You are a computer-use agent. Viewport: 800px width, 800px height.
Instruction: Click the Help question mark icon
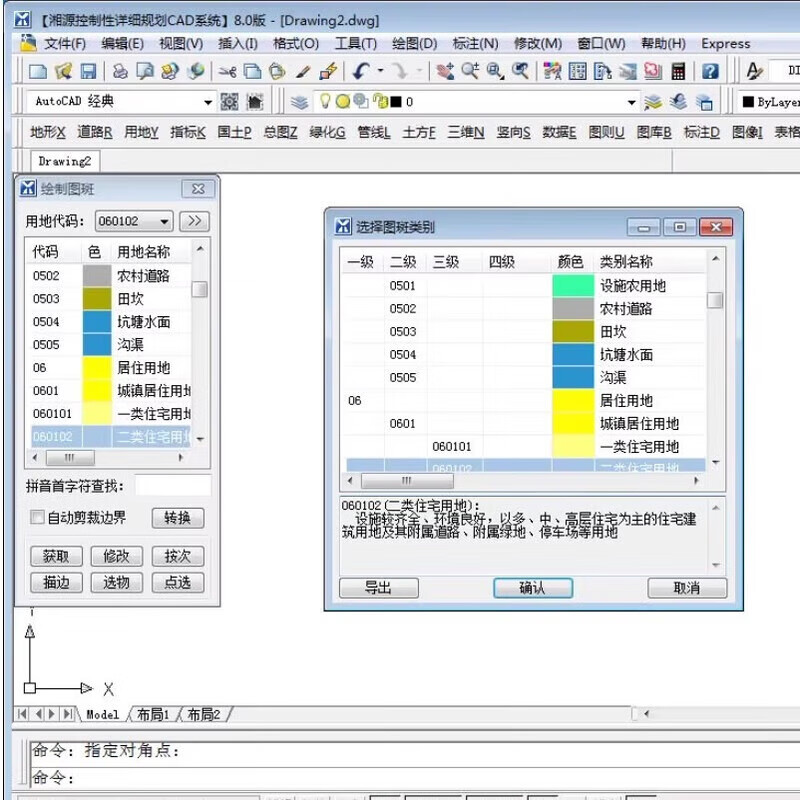point(710,72)
